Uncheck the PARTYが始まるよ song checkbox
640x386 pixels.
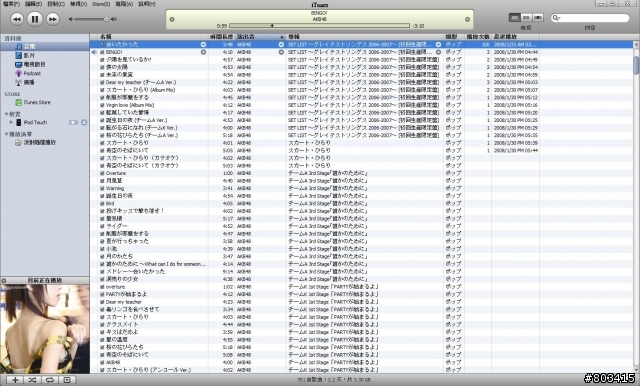102,294
